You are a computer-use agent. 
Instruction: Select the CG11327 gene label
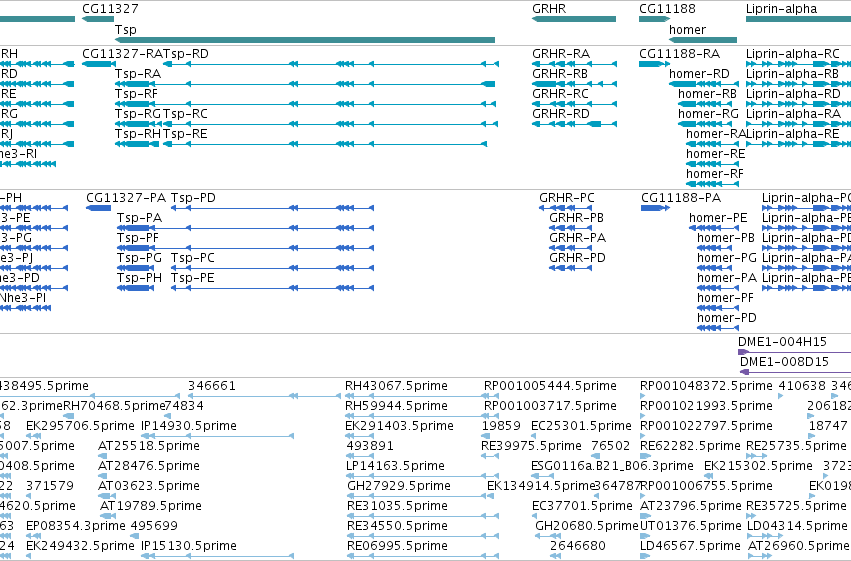110,9
